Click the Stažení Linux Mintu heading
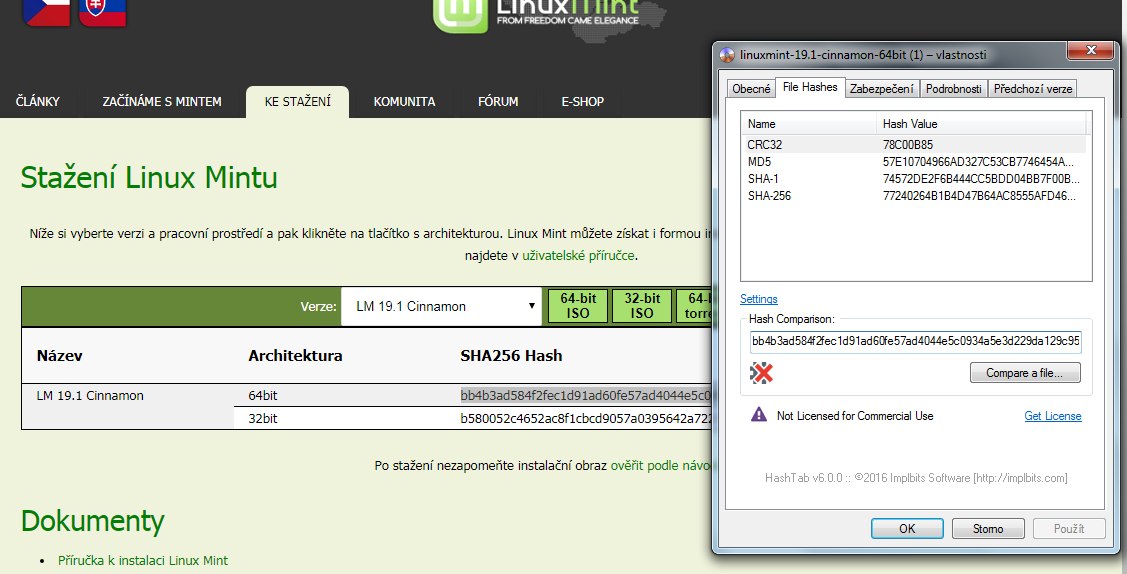The width and height of the screenshot is (1127, 574). [149, 177]
